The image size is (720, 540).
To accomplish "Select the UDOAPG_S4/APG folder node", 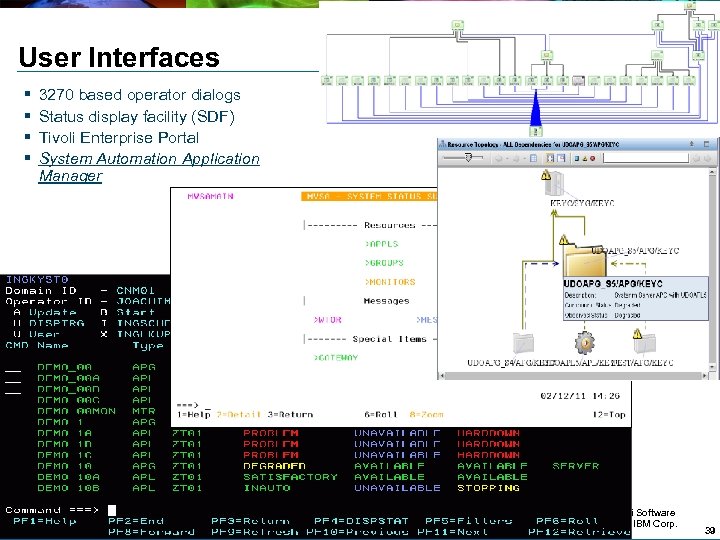I will (523, 343).
